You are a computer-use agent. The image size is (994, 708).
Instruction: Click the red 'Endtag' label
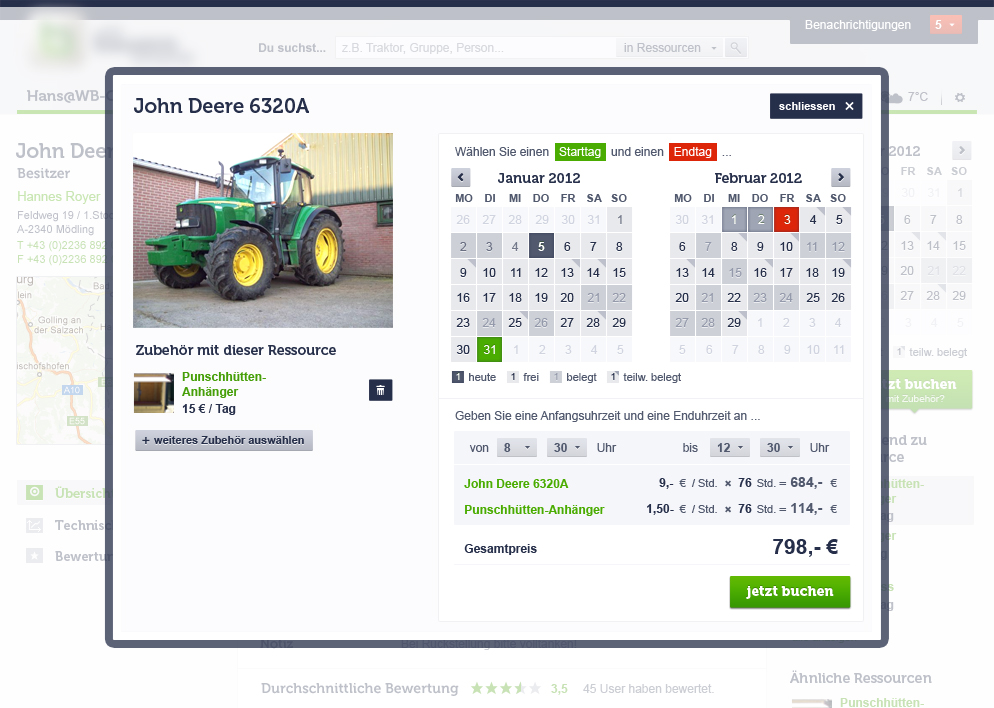[x=692, y=152]
